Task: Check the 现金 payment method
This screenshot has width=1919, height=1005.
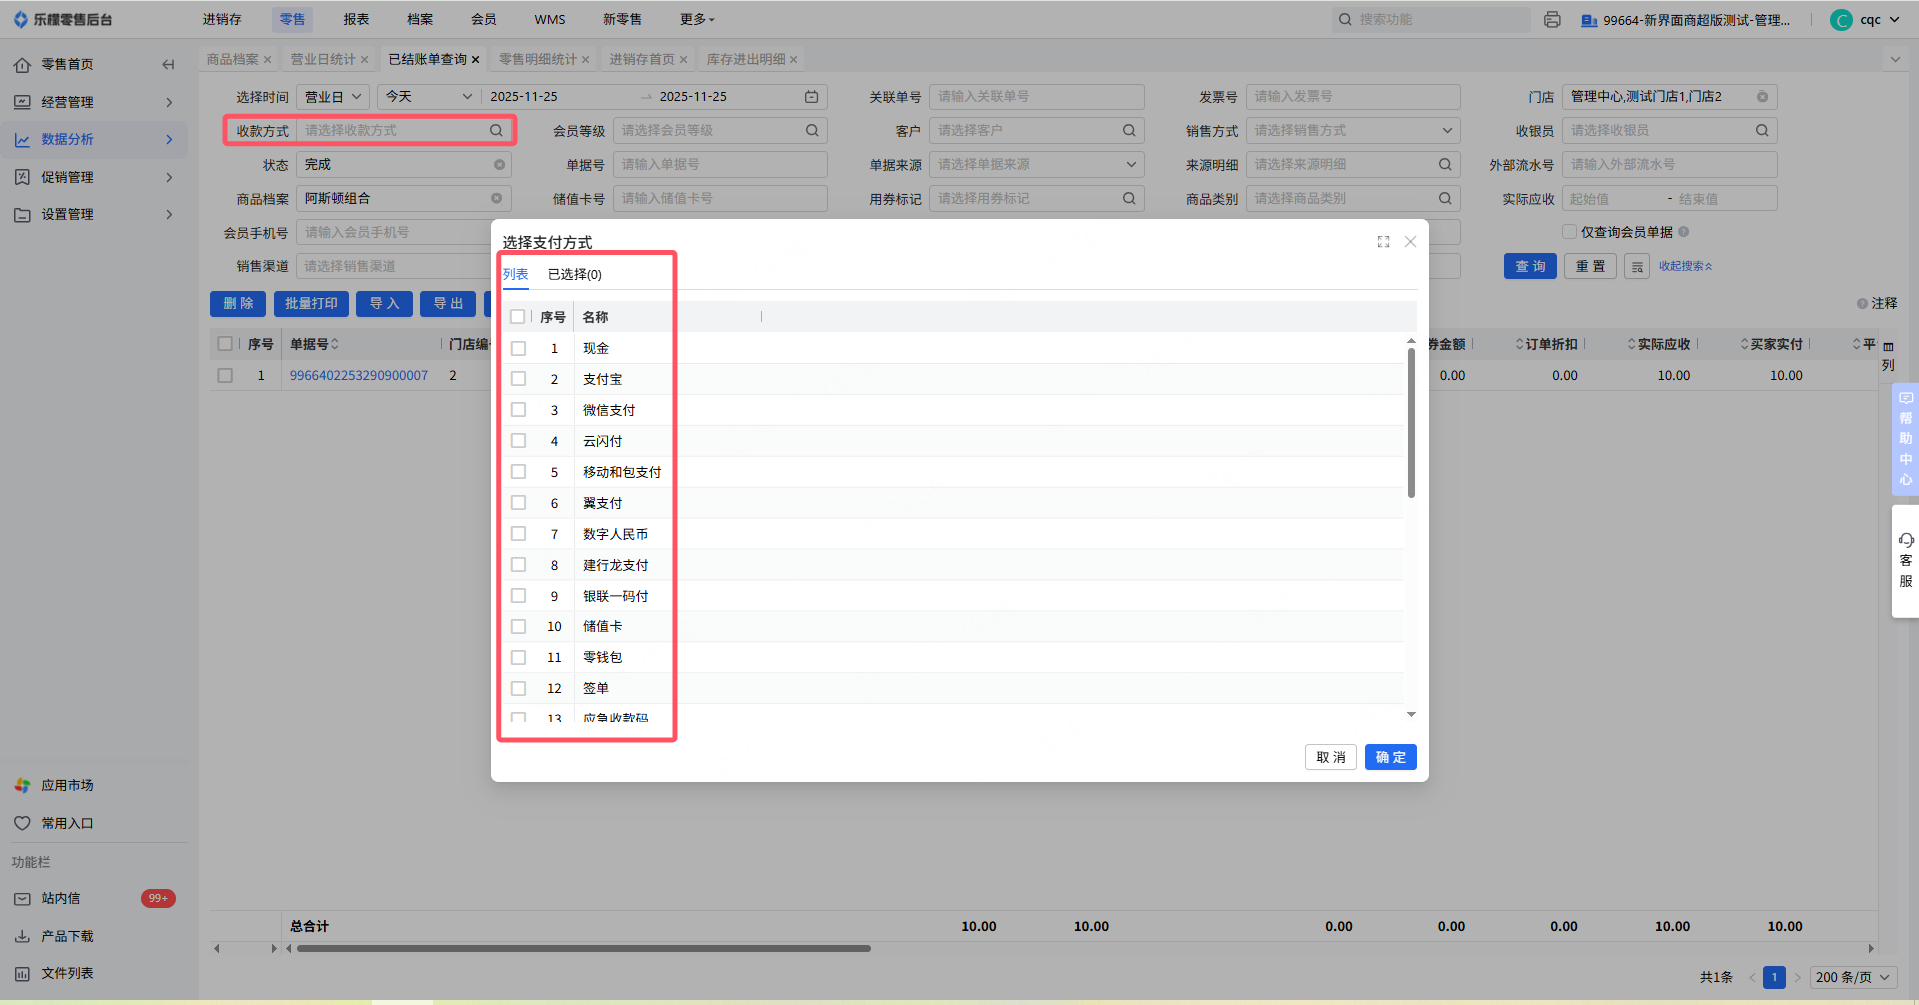Action: (518, 349)
